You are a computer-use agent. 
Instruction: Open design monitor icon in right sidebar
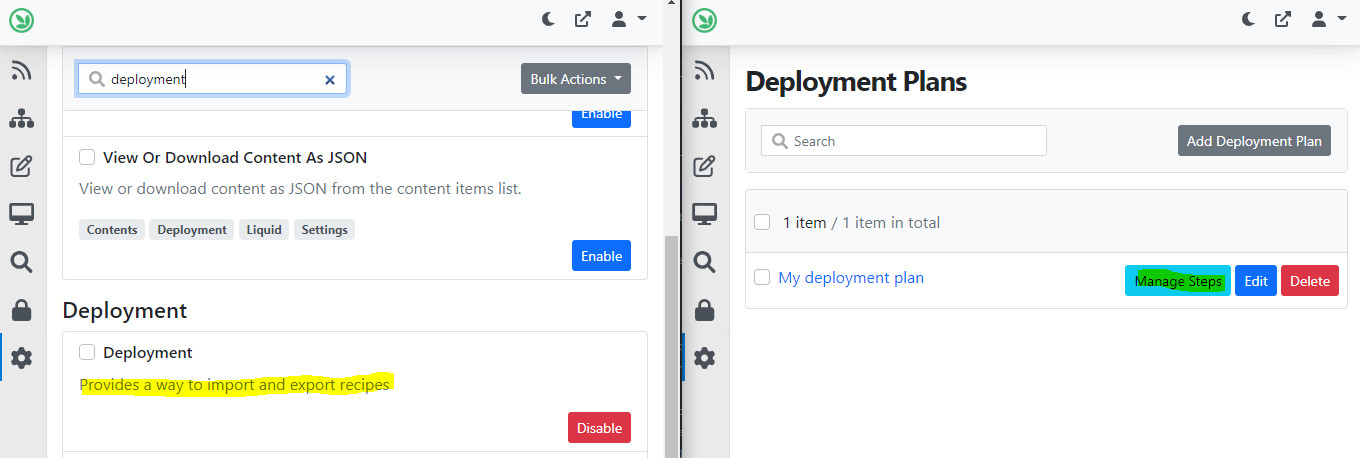pos(705,214)
